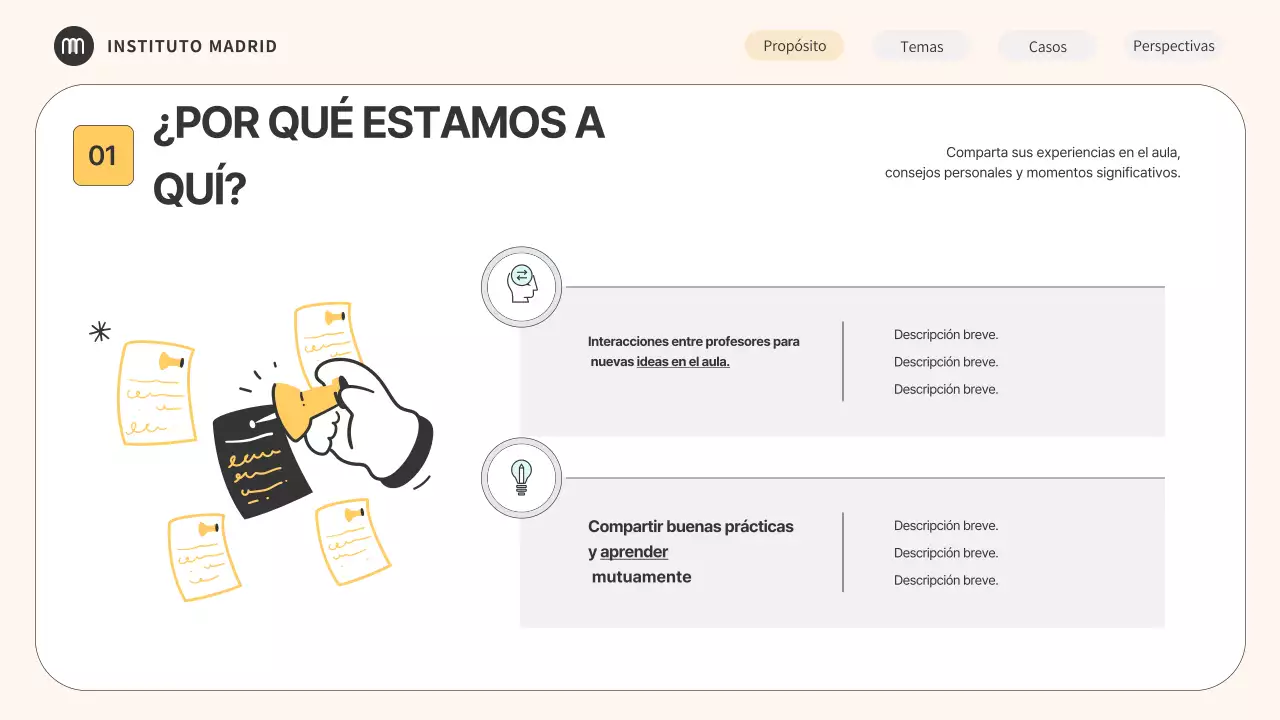Click the highlighted Propósito navigation pill
1280x720 pixels.
(794, 46)
